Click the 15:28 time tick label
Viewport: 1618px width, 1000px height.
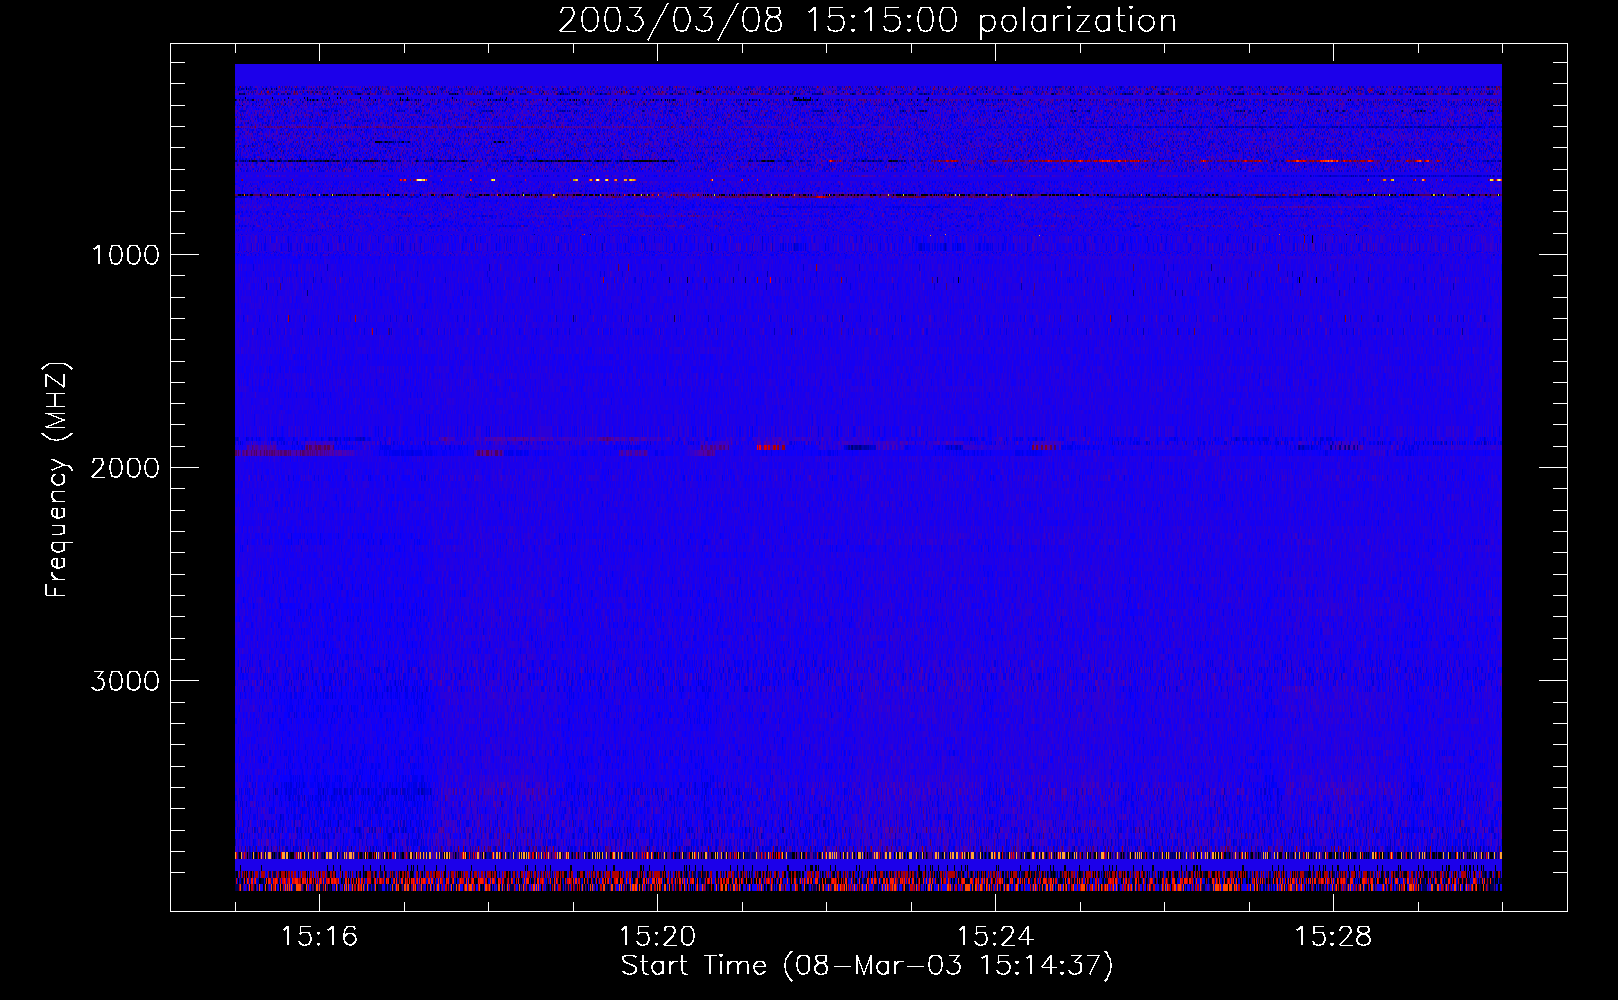[1333, 936]
